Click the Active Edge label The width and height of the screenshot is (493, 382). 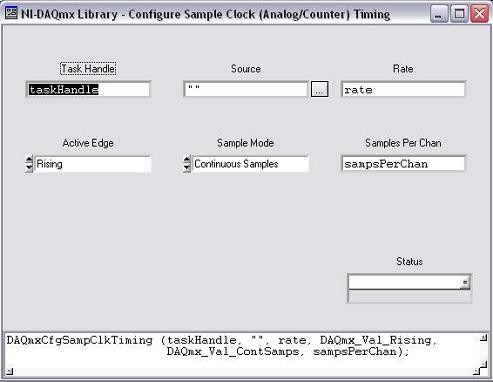point(88,143)
